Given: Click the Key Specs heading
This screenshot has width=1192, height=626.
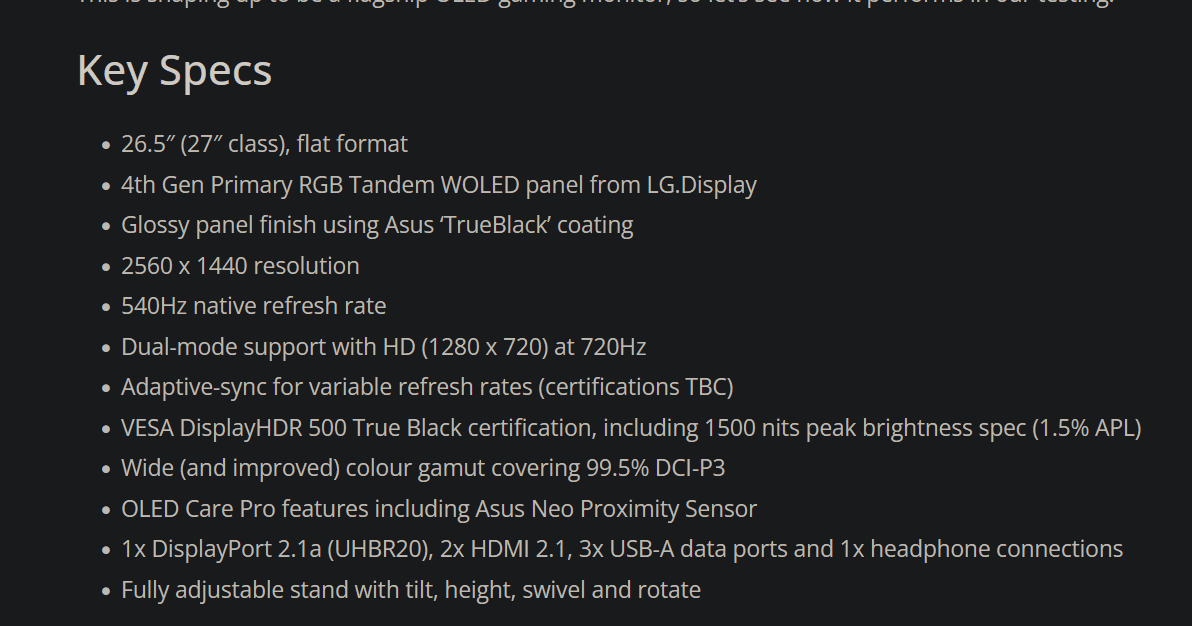Looking at the screenshot, I should click(174, 71).
